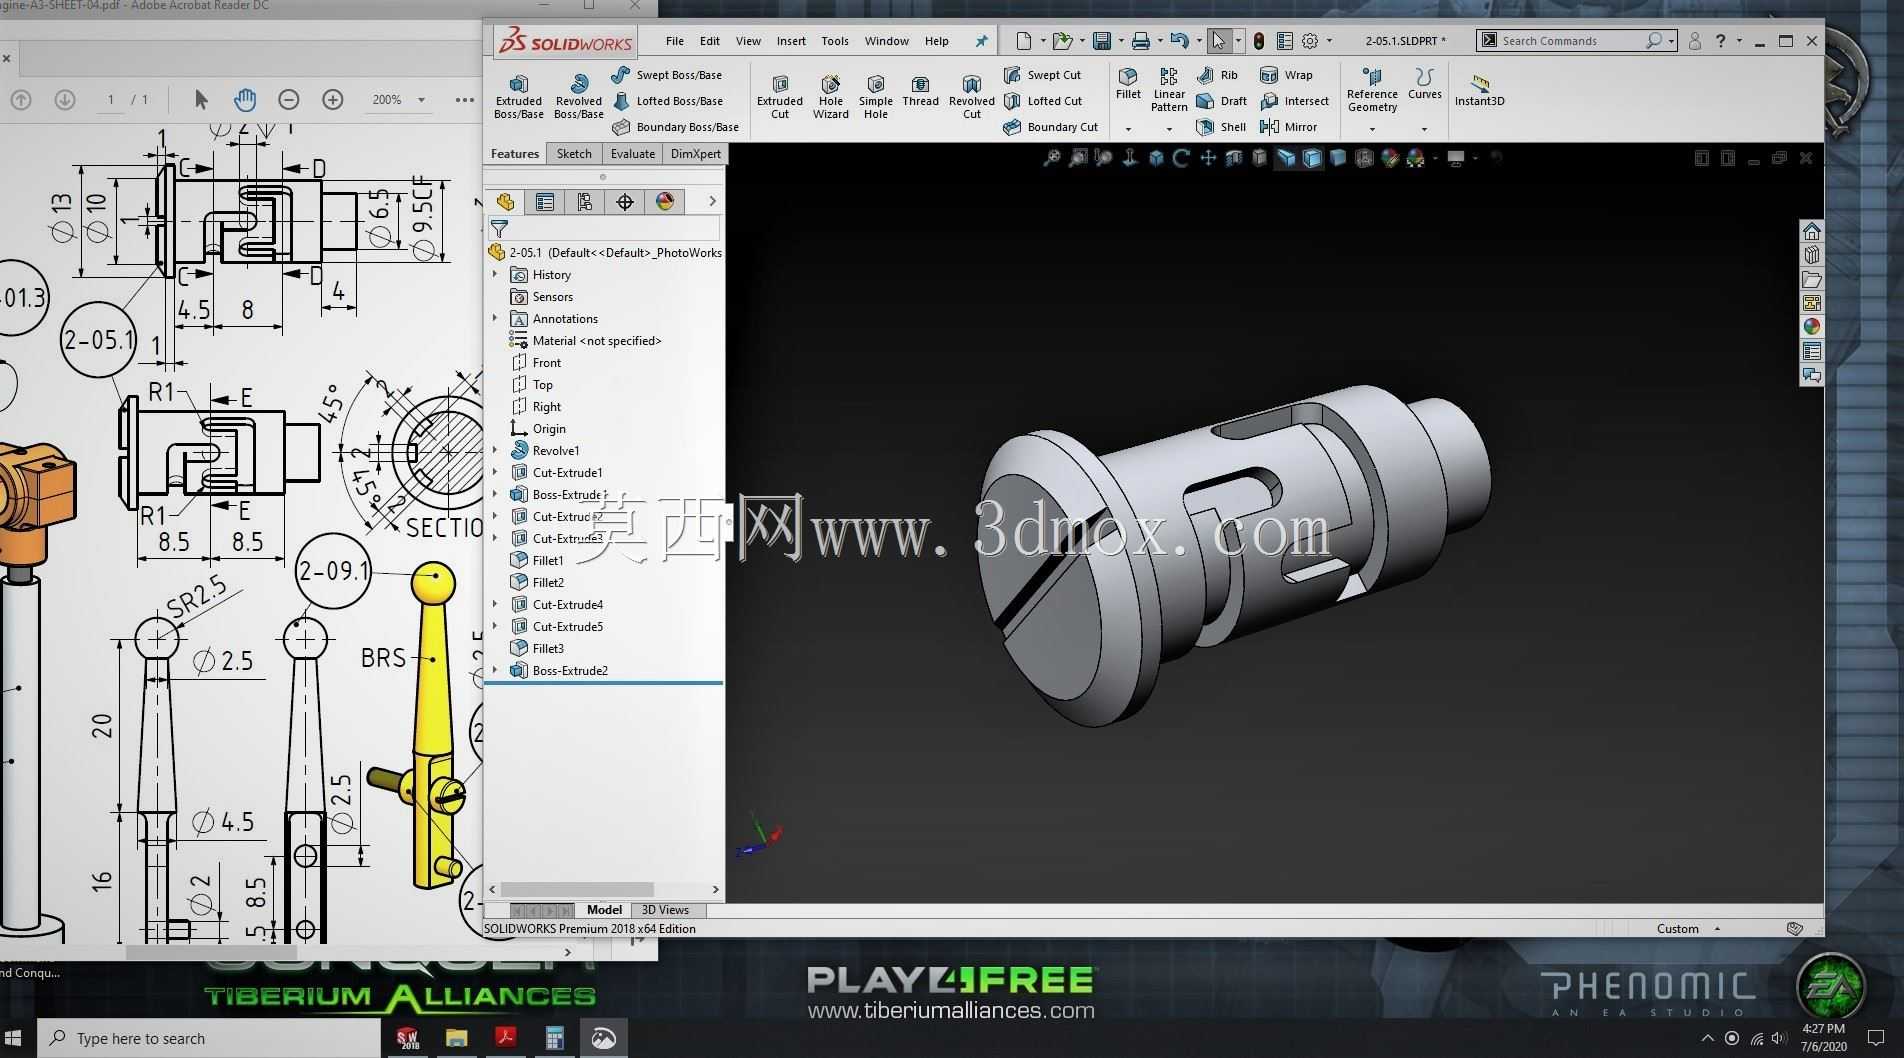Zoom out with minus button in Acrobat
Screen dimensions: 1904x1058
click(x=289, y=100)
